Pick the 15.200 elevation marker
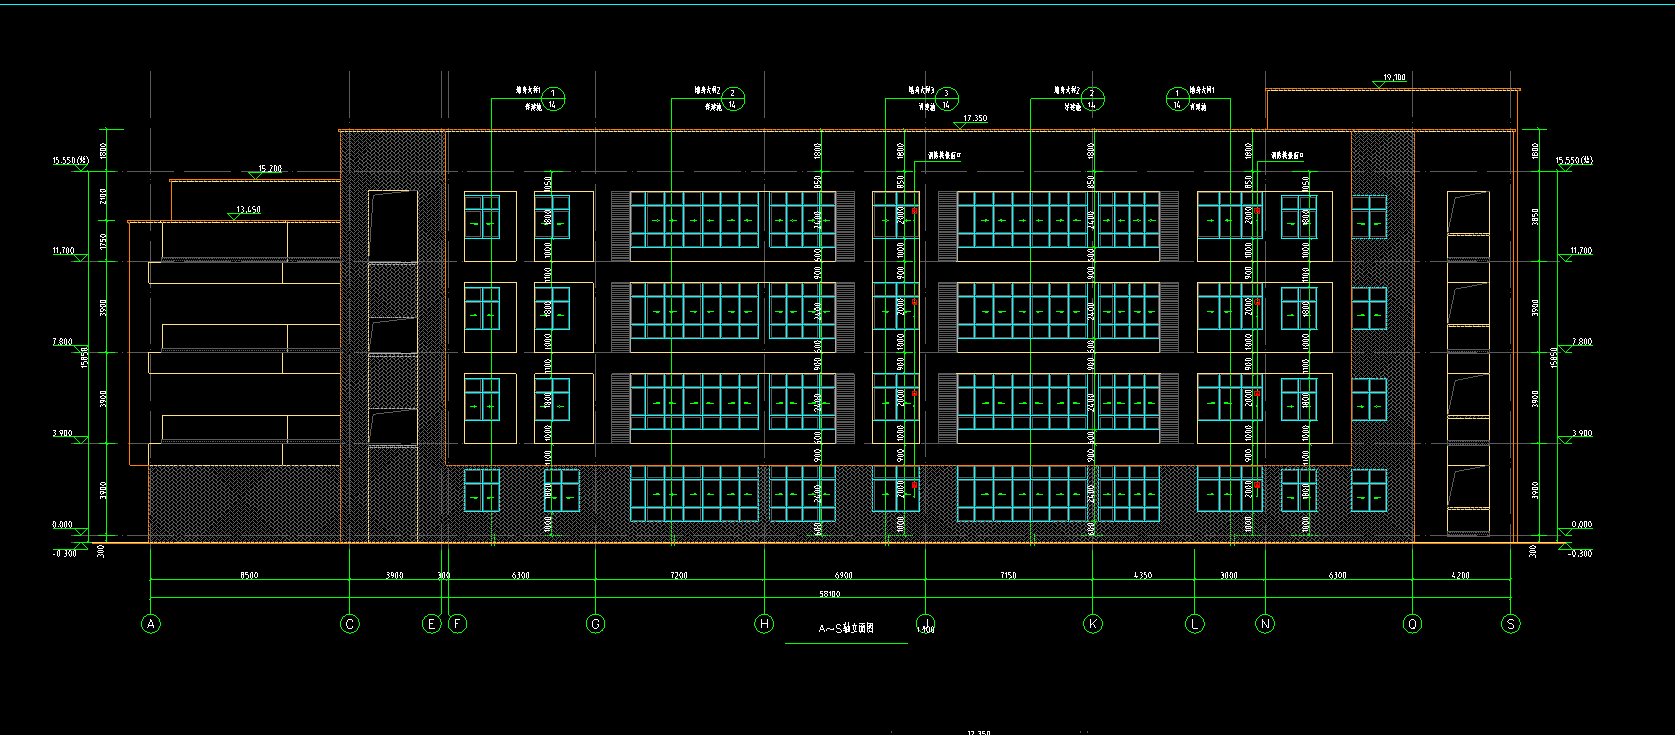Viewport: 1675px width, 735px height. tap(270, 169)
